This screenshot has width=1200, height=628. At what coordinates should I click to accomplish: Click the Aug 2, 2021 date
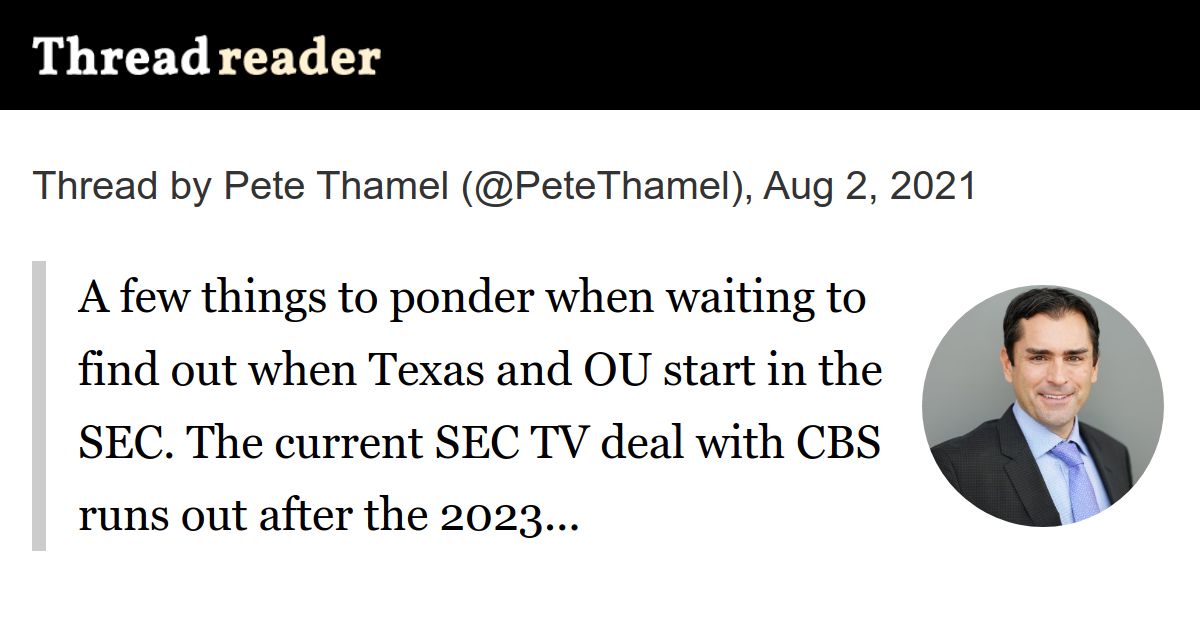tap(870, 187)
